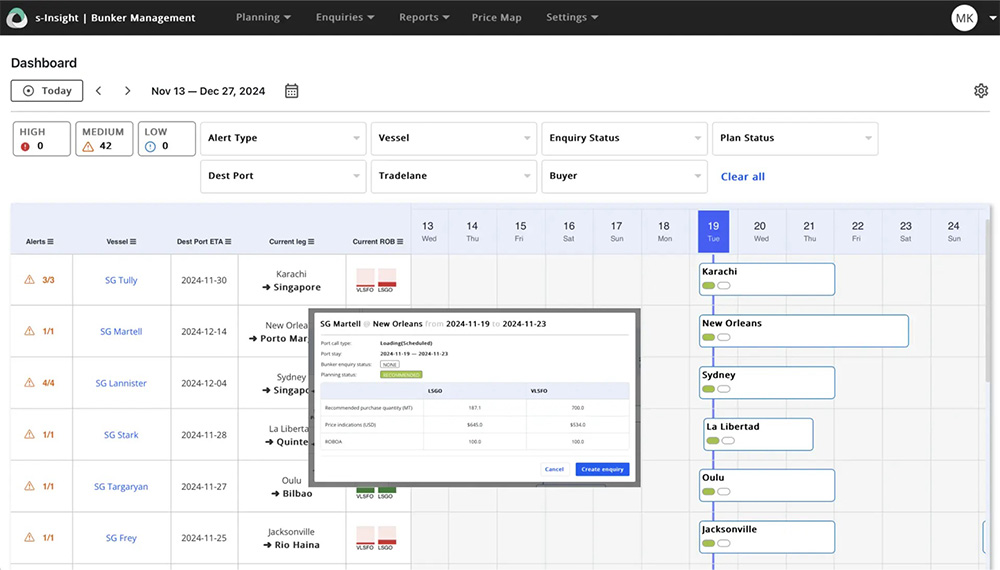Click the Today button
The height and width of the screenshot is (570, 1000).
(47, 91)
